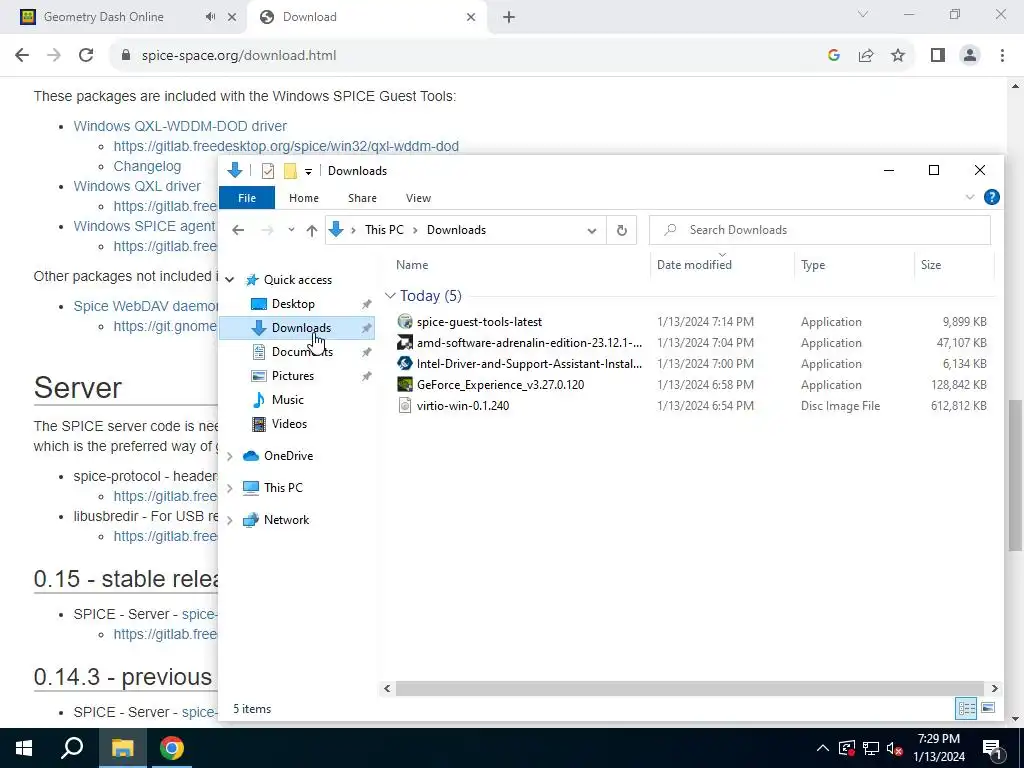1024x768 pixels.
Task: Open notification center icon
Action: coord(992,748)
